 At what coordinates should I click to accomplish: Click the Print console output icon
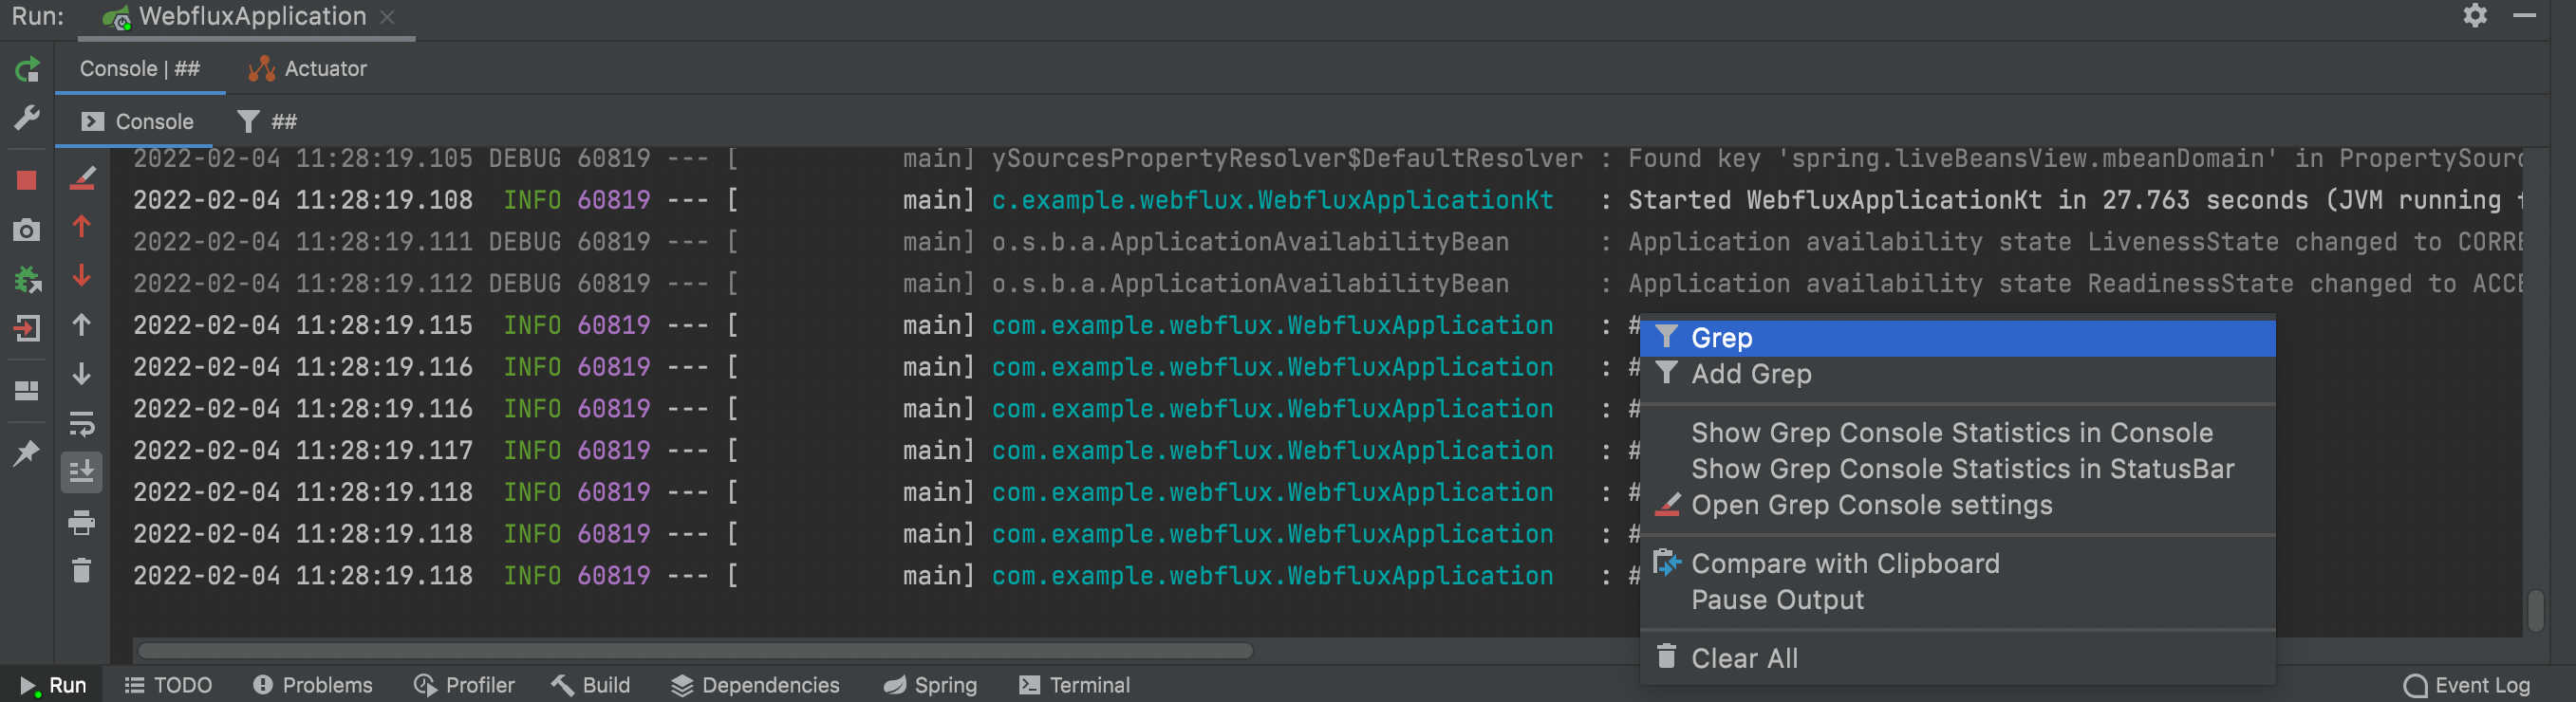pos(82,522)
